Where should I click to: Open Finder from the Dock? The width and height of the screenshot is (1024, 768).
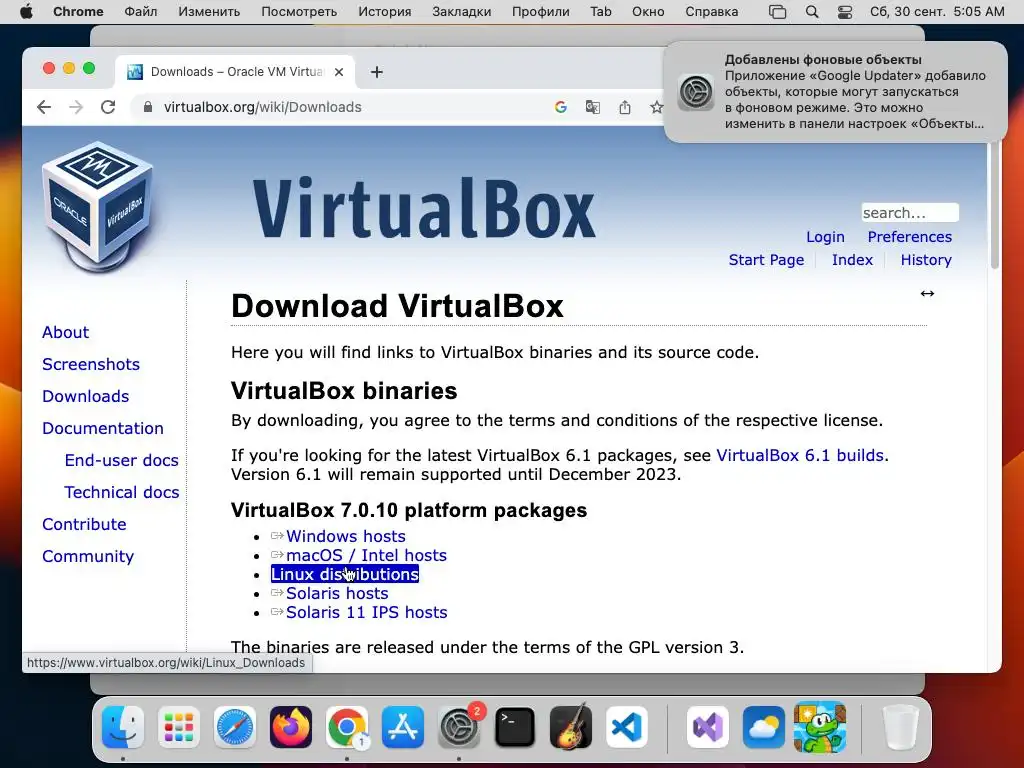tap(123, 727)
